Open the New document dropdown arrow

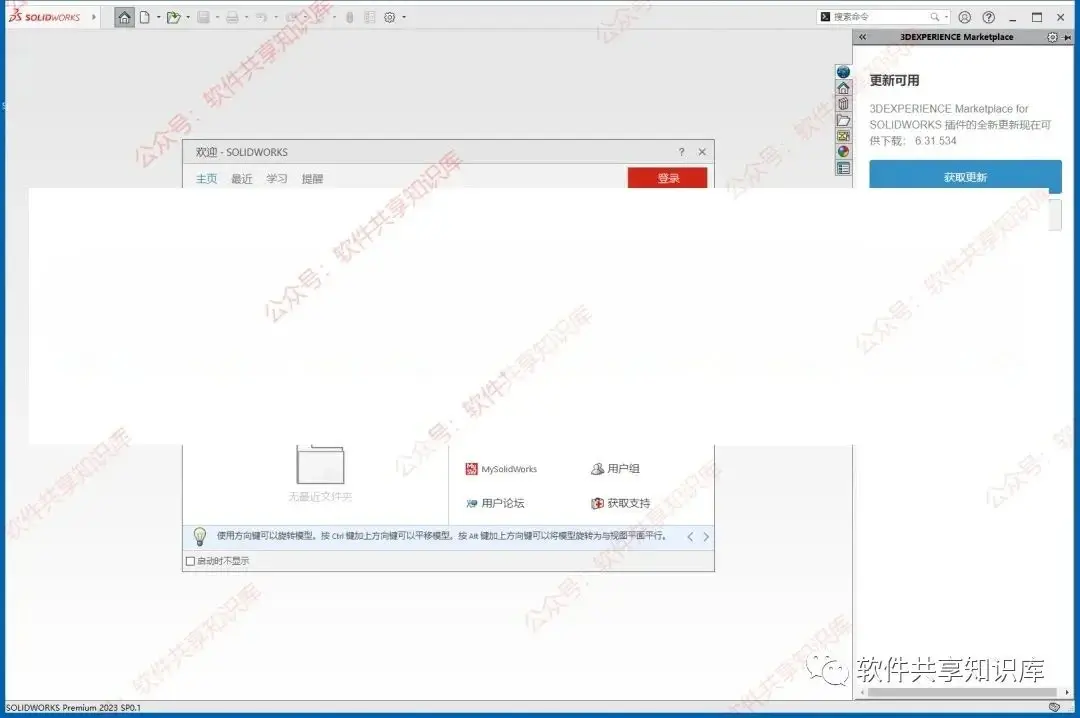coord(158,17)
